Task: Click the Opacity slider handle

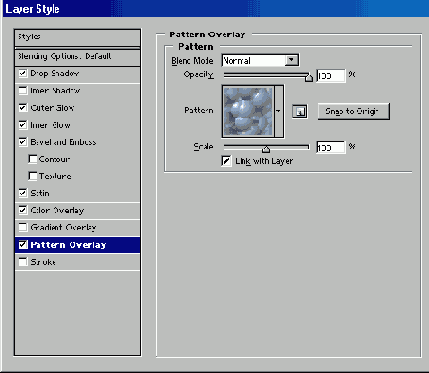Action: point(309,78)
